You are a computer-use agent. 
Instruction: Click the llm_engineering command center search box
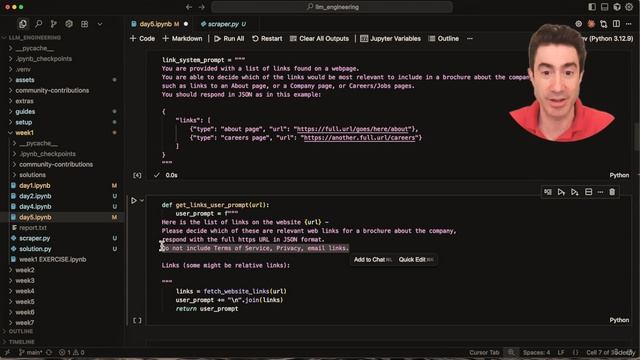click(332, 7)
